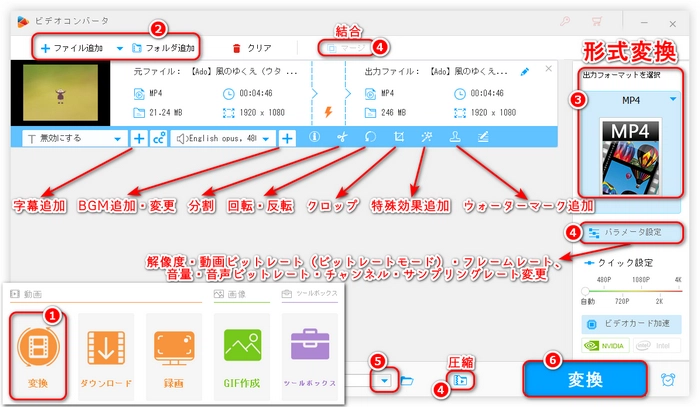
Task: Open the subtitle dropdown 無効にする
Action: 73,138
